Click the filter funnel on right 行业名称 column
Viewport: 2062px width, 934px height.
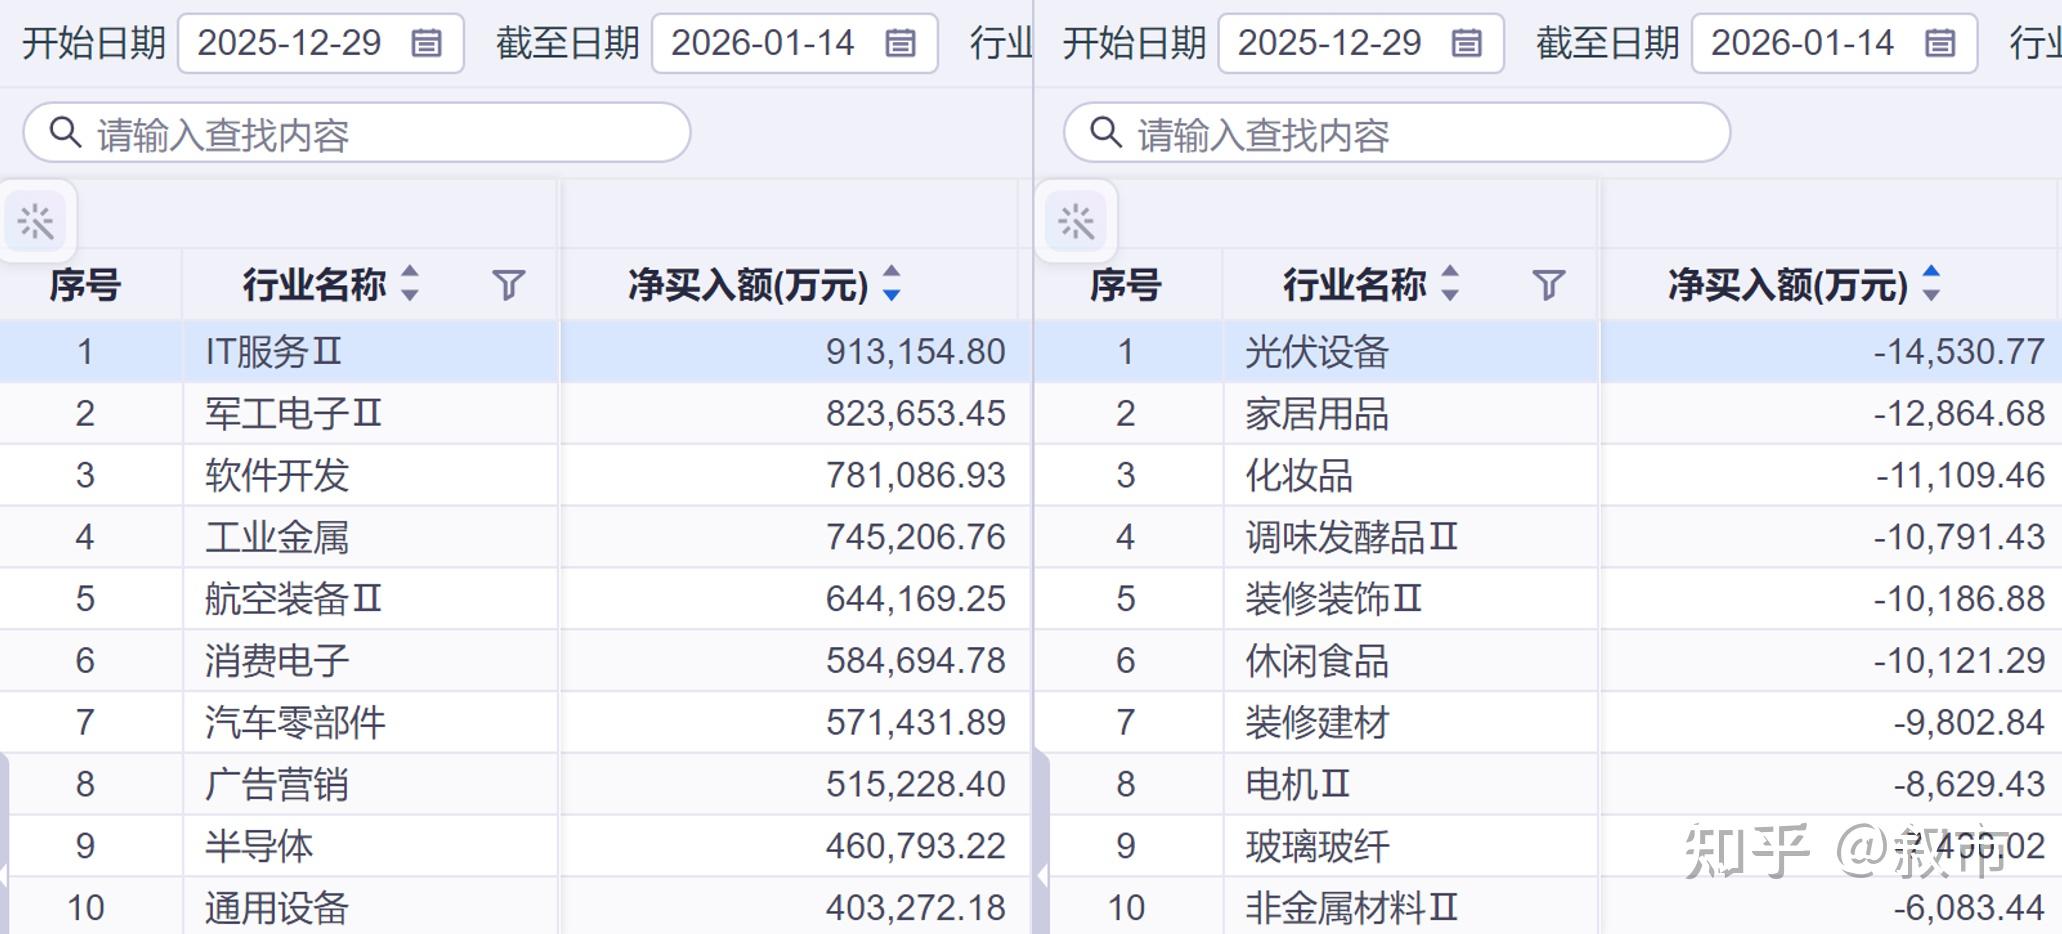click(x=1547, y=287)
